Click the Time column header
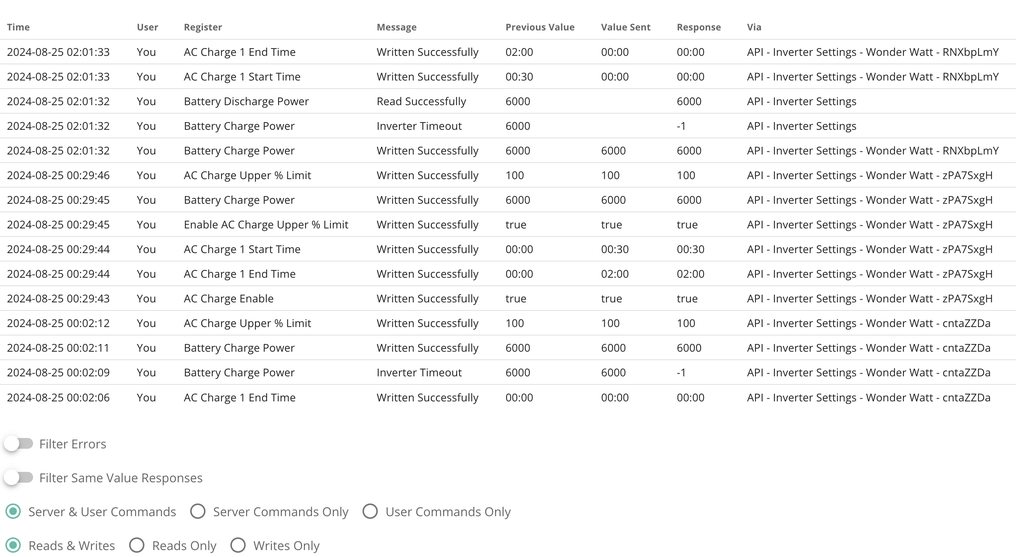The width and height of the screenshot is (1024, 557). tap(18, 27)
